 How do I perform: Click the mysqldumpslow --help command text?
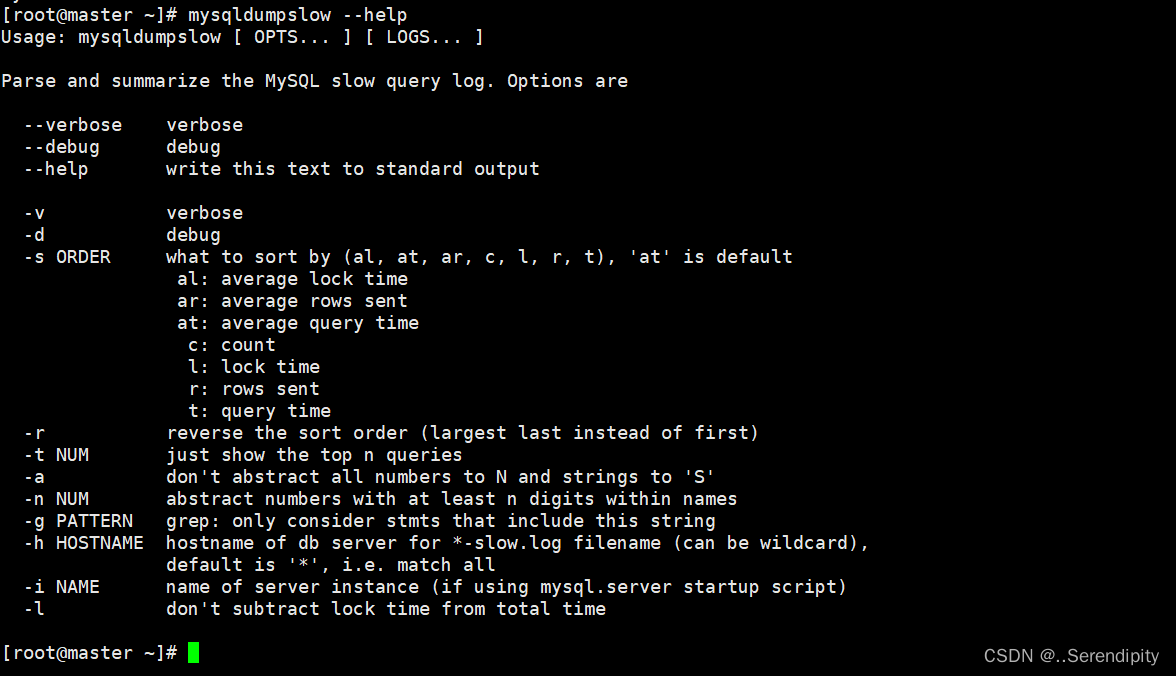point(298,15)
